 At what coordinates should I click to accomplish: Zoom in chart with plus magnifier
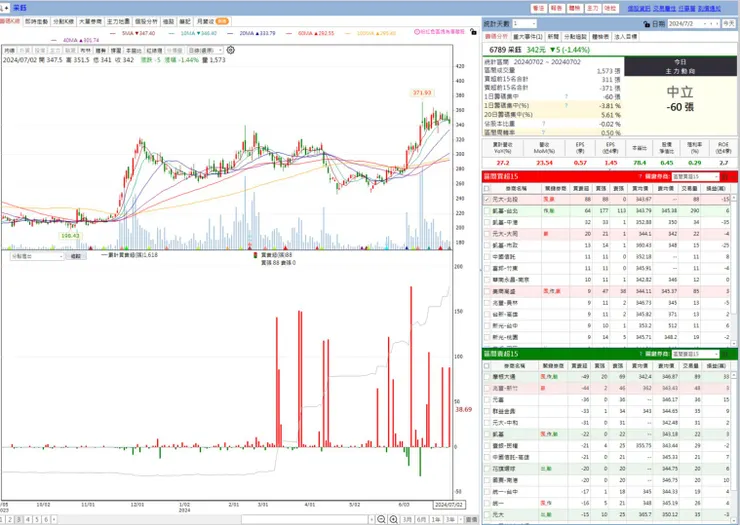393,519
